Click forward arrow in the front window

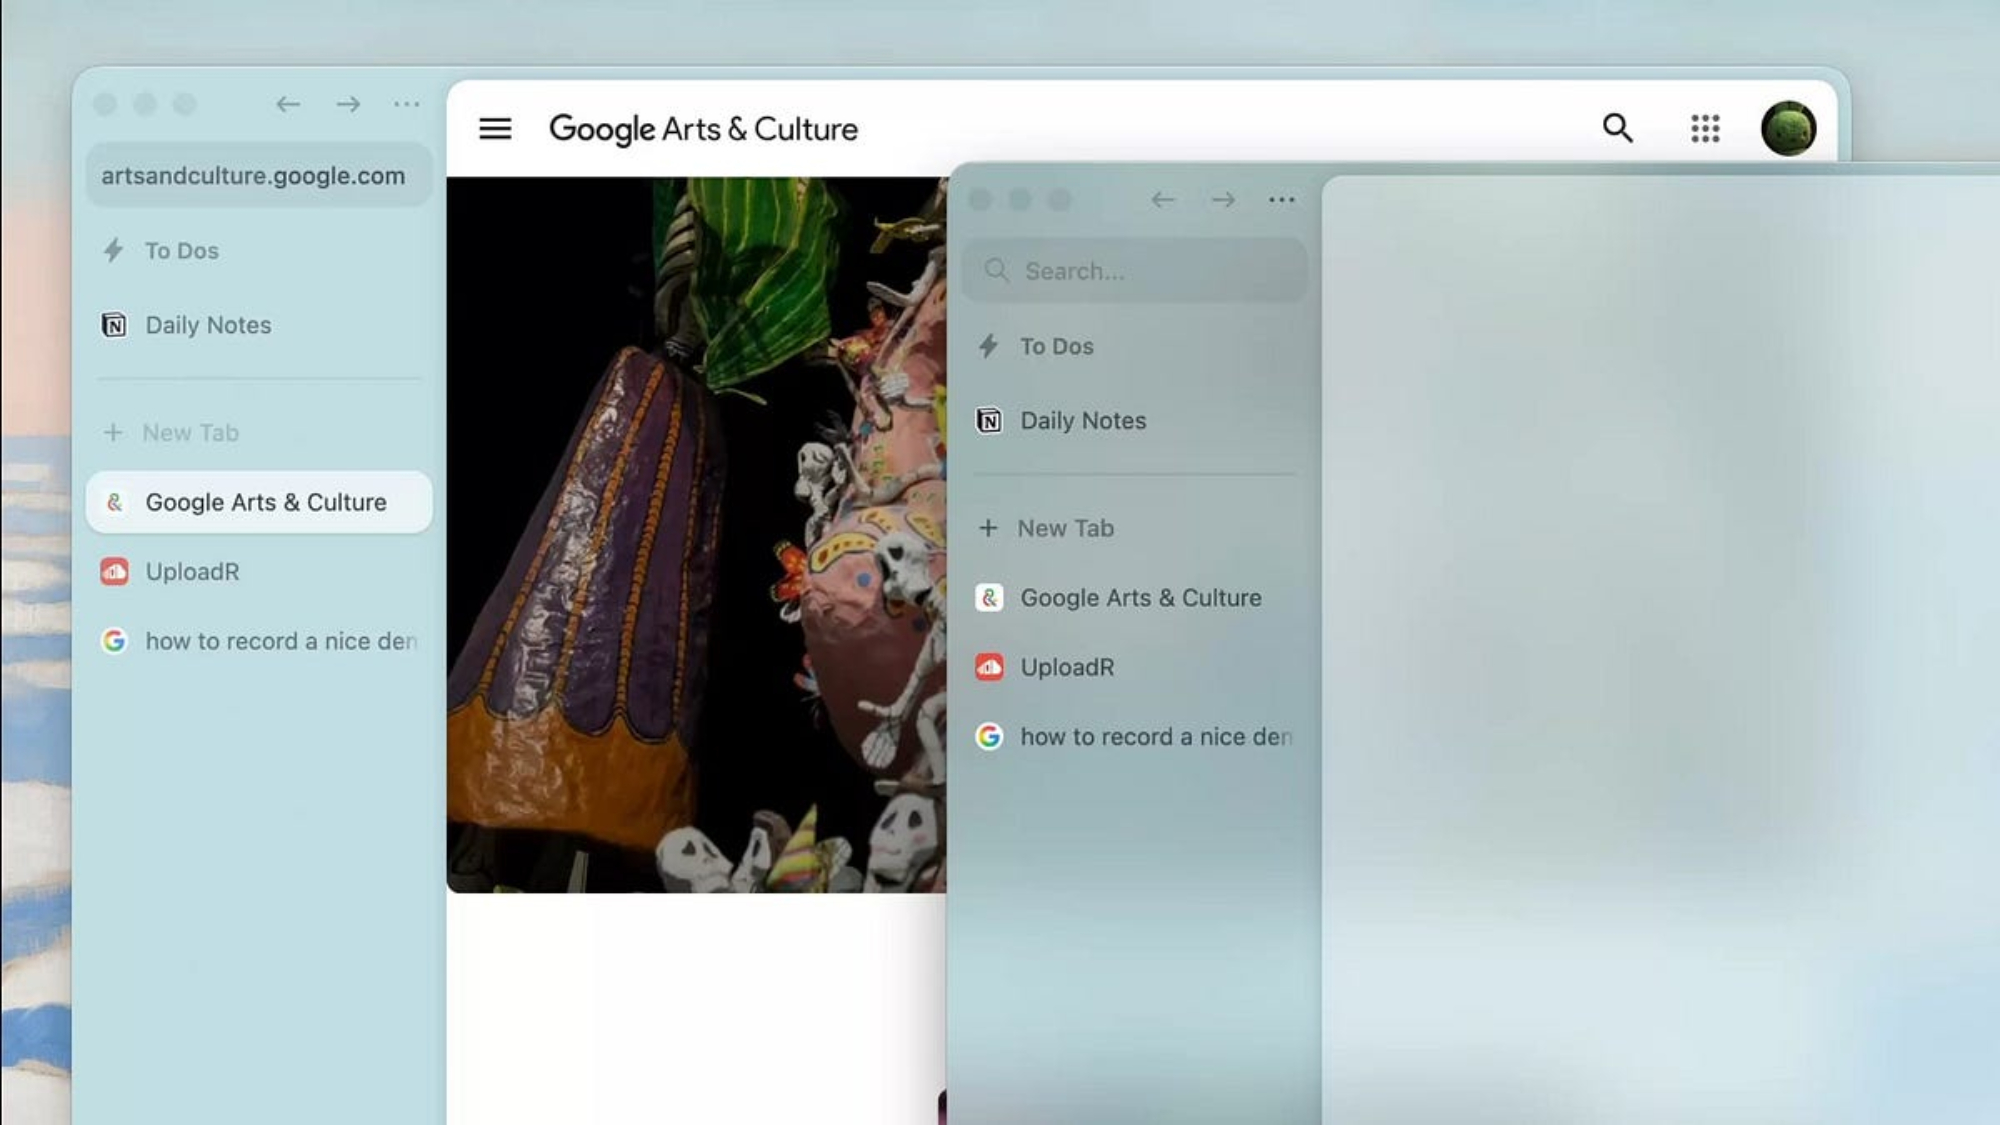tap(1222, 200)
